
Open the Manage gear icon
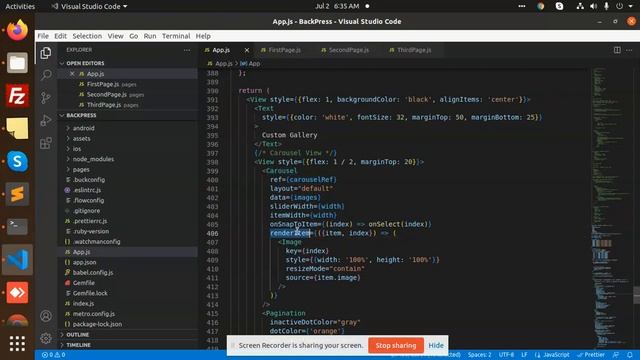click(x=46, y=338)
